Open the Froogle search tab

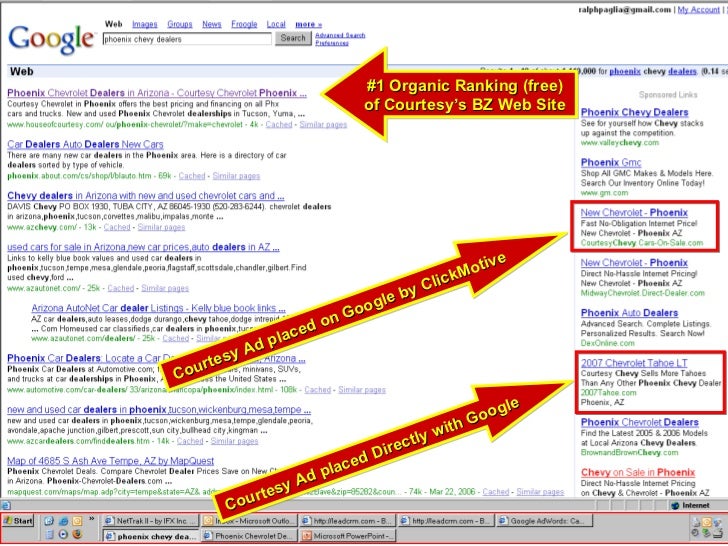click(244, 24)
